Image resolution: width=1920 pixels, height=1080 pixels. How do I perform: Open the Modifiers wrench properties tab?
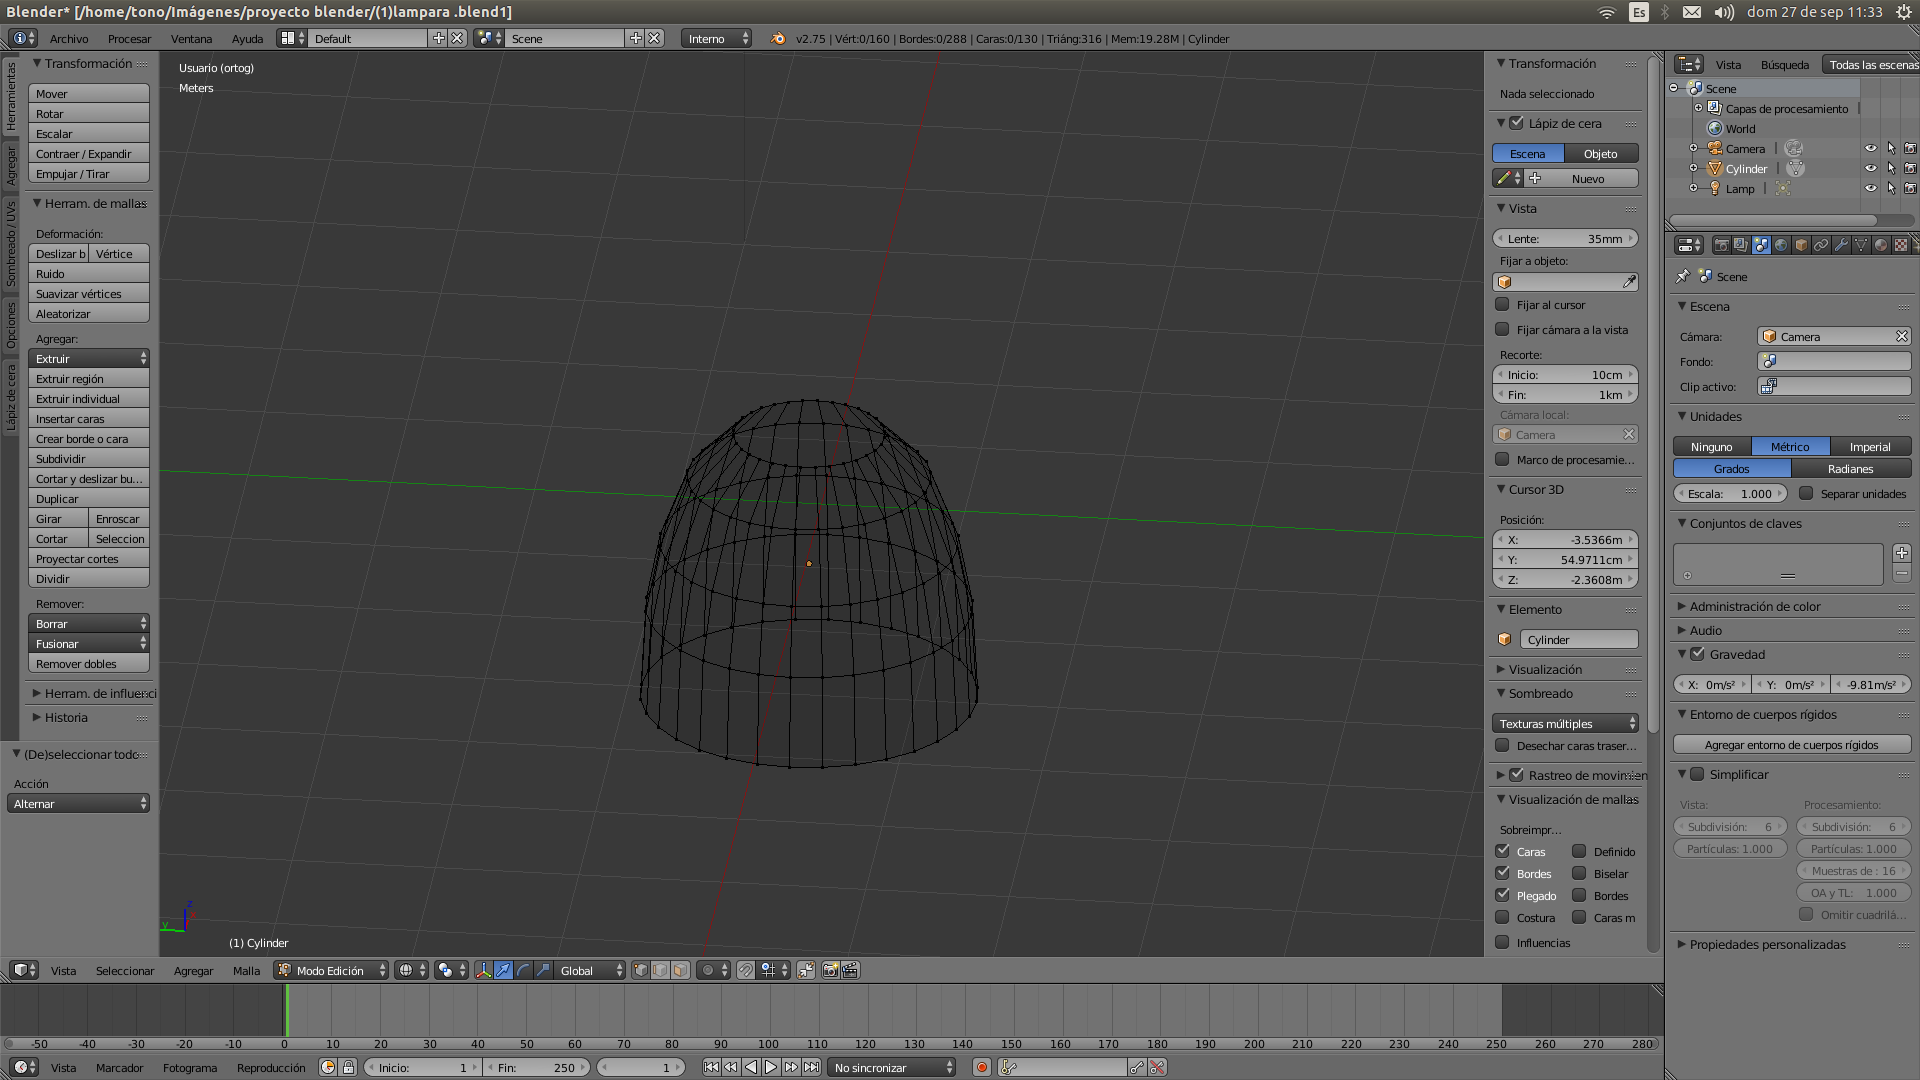pyautogui.click(x=1841, y=245)
